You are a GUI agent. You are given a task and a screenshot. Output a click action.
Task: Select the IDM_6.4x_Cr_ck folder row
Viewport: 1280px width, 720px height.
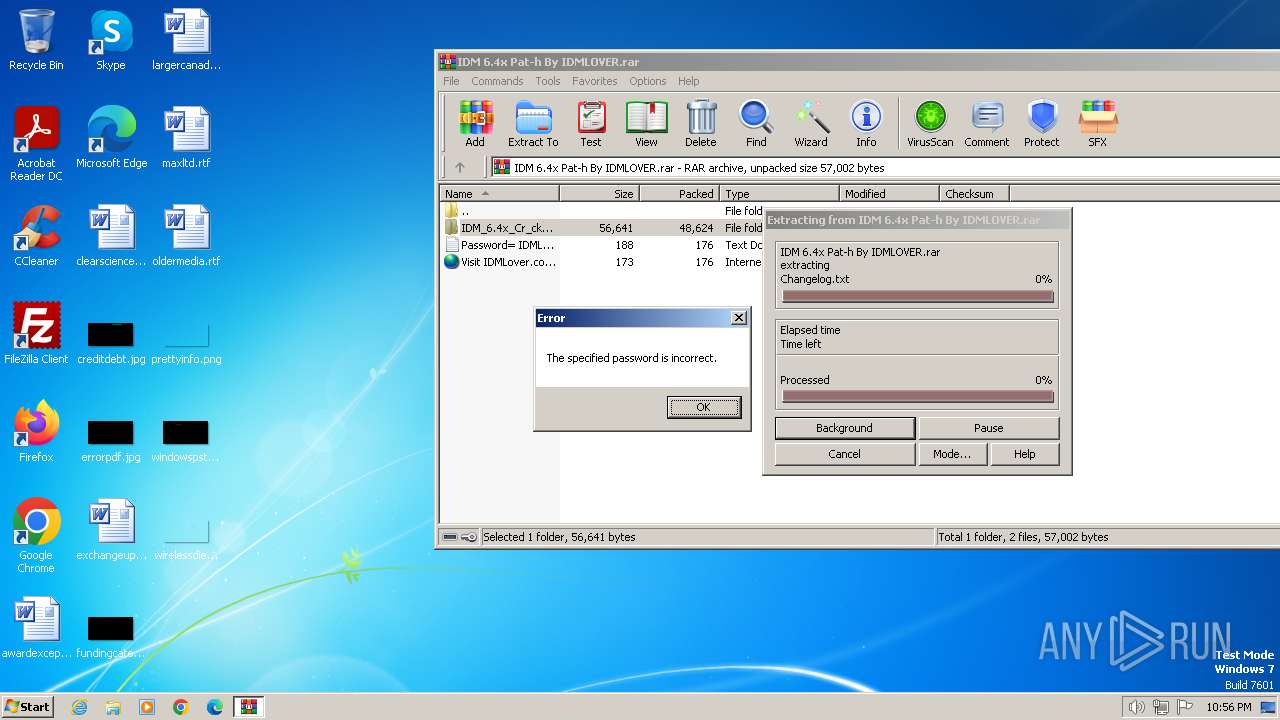coord(603,228)
